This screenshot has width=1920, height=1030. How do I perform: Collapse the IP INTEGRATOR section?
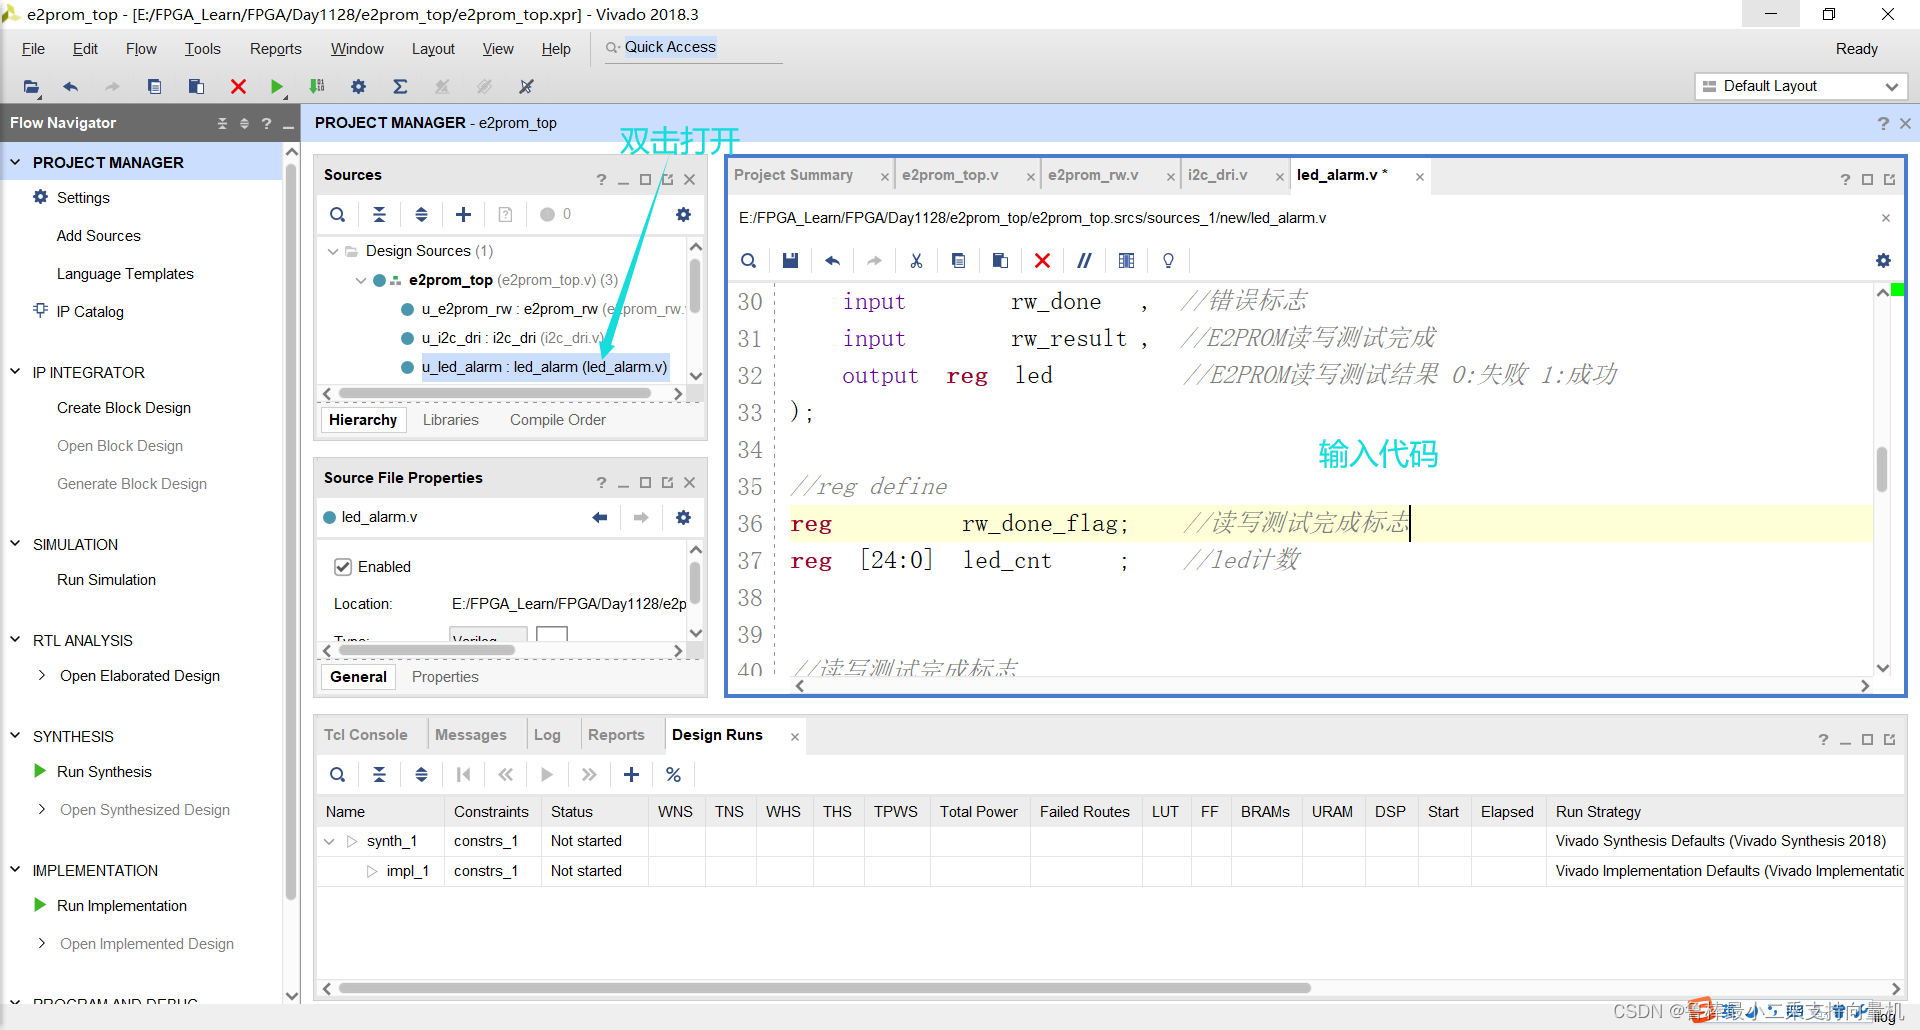click(x=15, y=372)
